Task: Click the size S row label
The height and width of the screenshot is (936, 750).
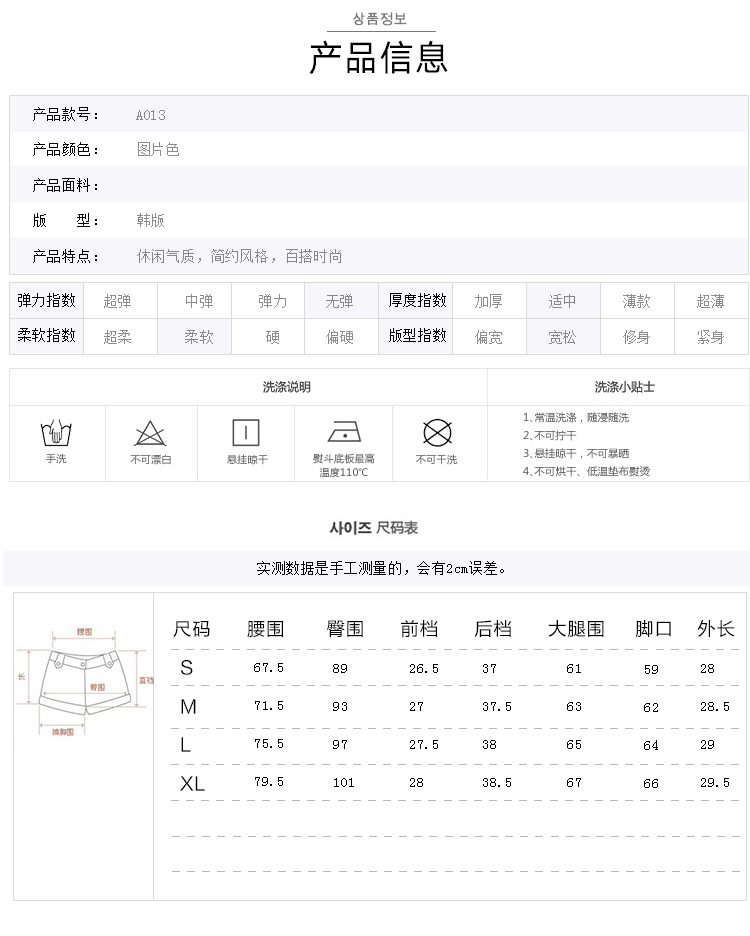Action: coord(187,668)
